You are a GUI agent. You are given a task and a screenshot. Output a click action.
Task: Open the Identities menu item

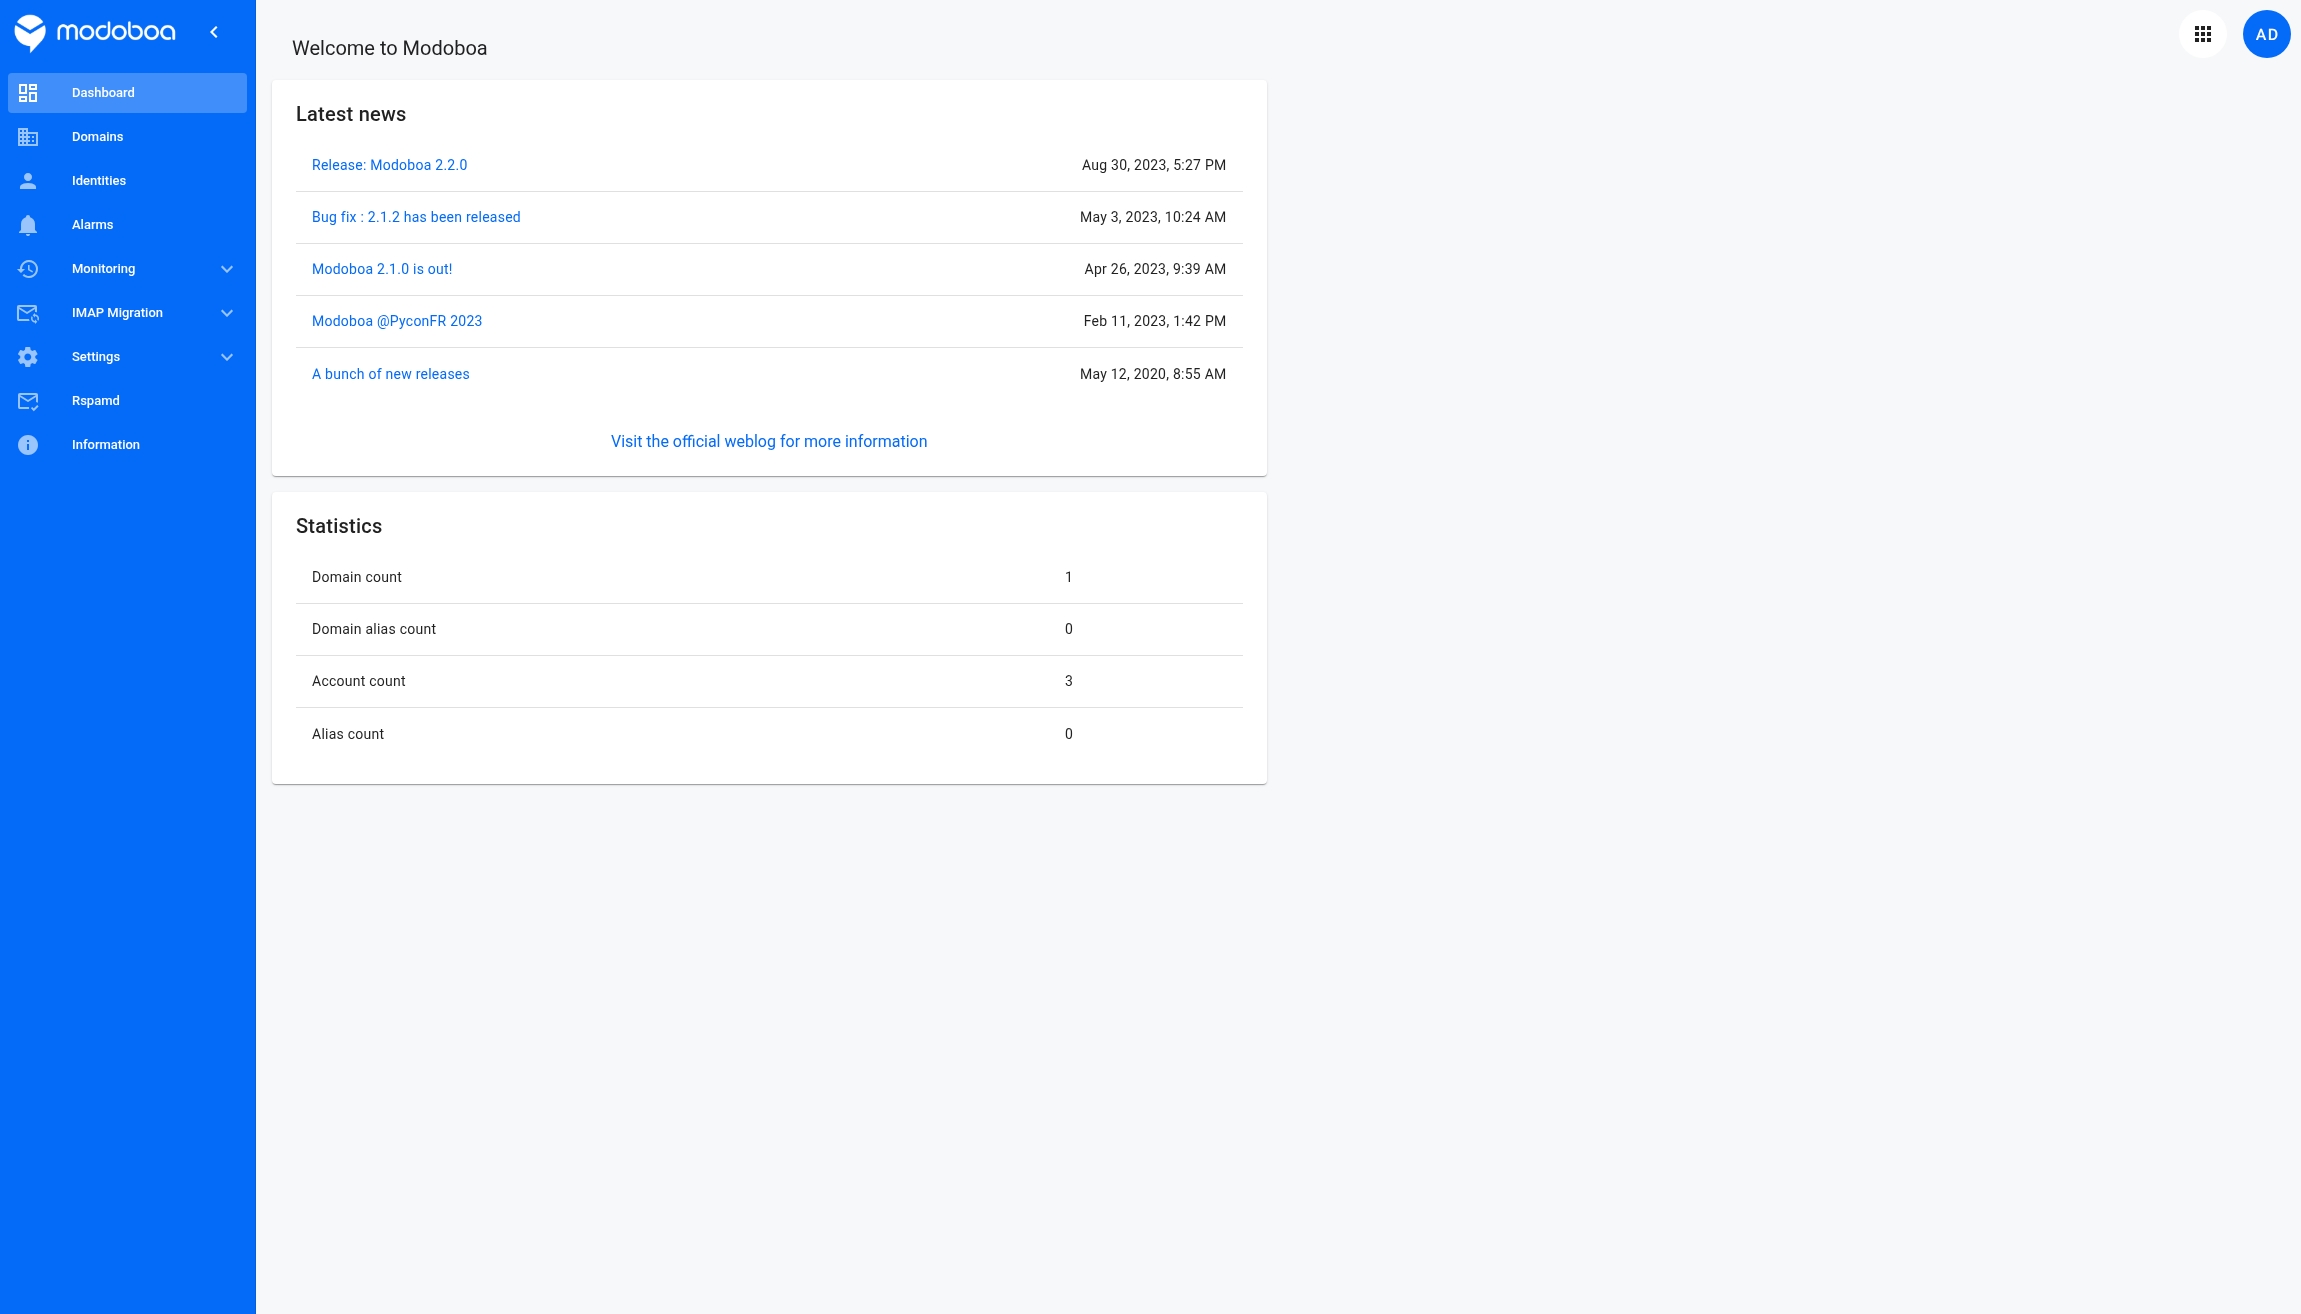coord(99,181)
